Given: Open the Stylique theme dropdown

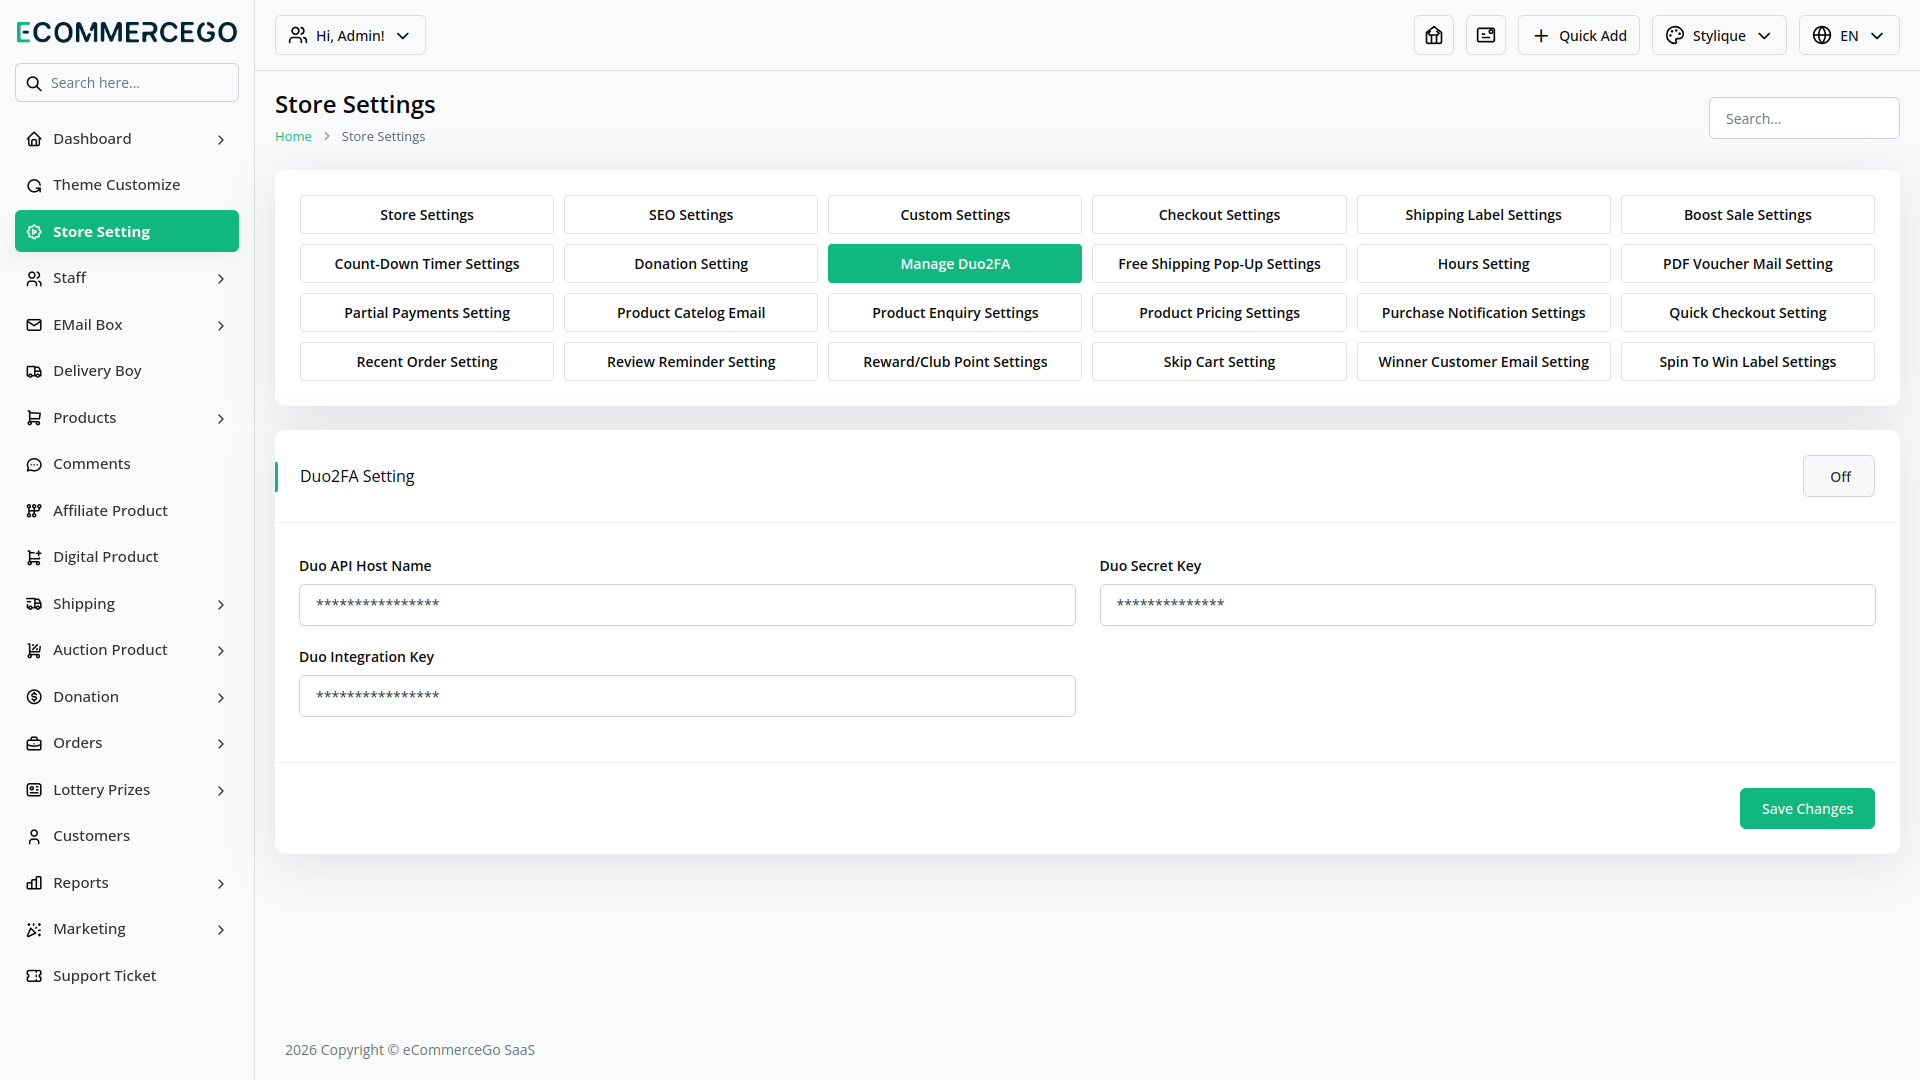Looking at the screenshot, I should (1719, 35).
